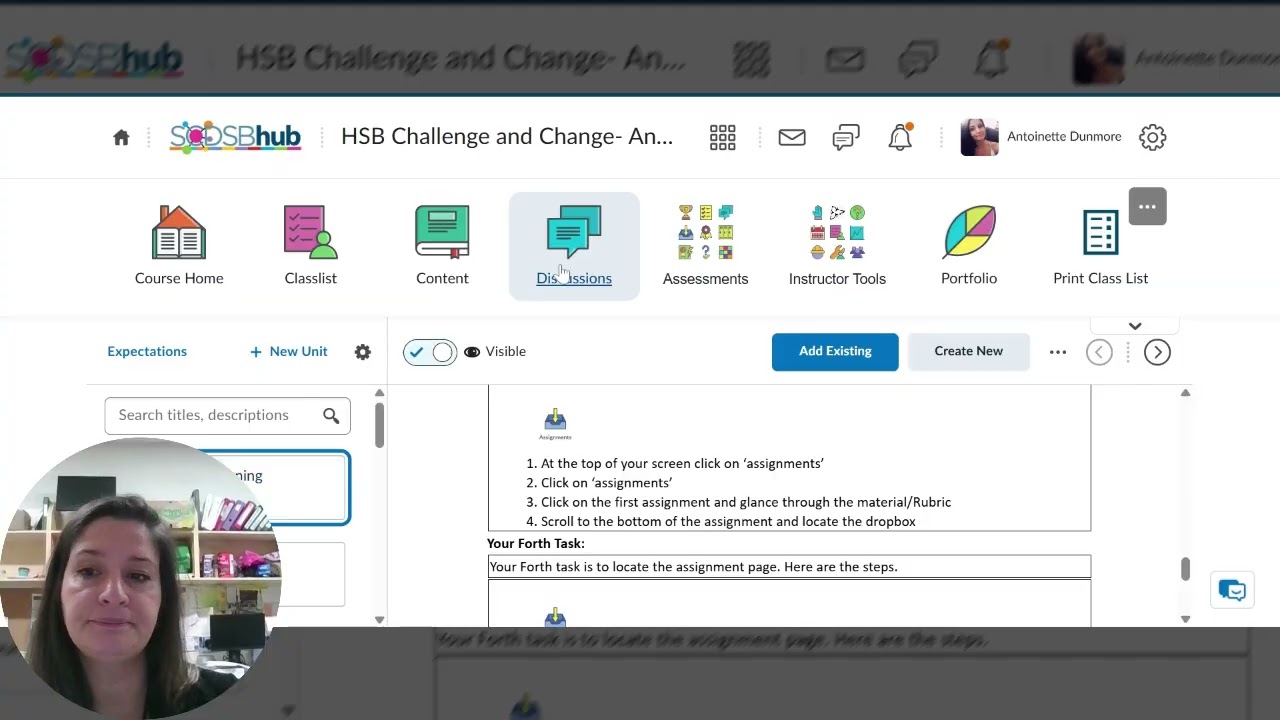The image size is (1280, 720).
Task: Go to the previous content item arrow
Action: coord(1099,352)
